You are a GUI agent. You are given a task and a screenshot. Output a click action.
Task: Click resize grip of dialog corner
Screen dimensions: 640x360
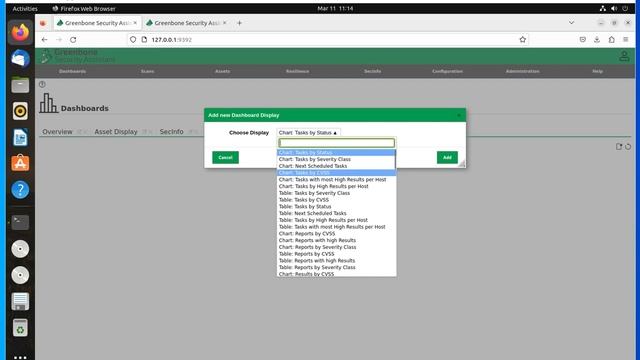(462, 163)
